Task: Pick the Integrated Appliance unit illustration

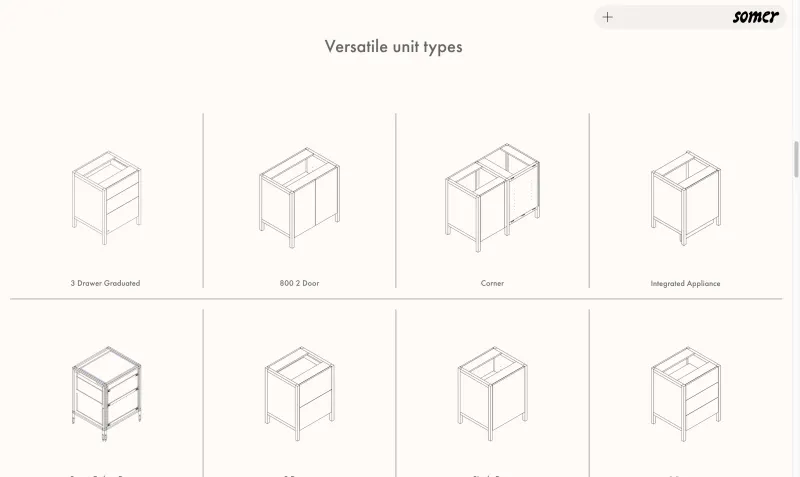Action: point(686,198)
